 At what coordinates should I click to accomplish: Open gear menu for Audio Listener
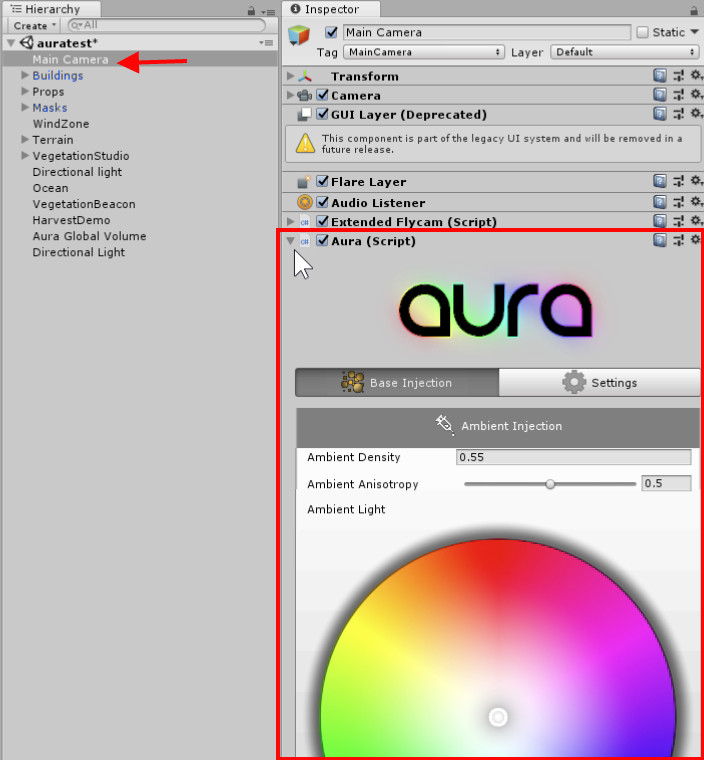click(x=696, y=201)
